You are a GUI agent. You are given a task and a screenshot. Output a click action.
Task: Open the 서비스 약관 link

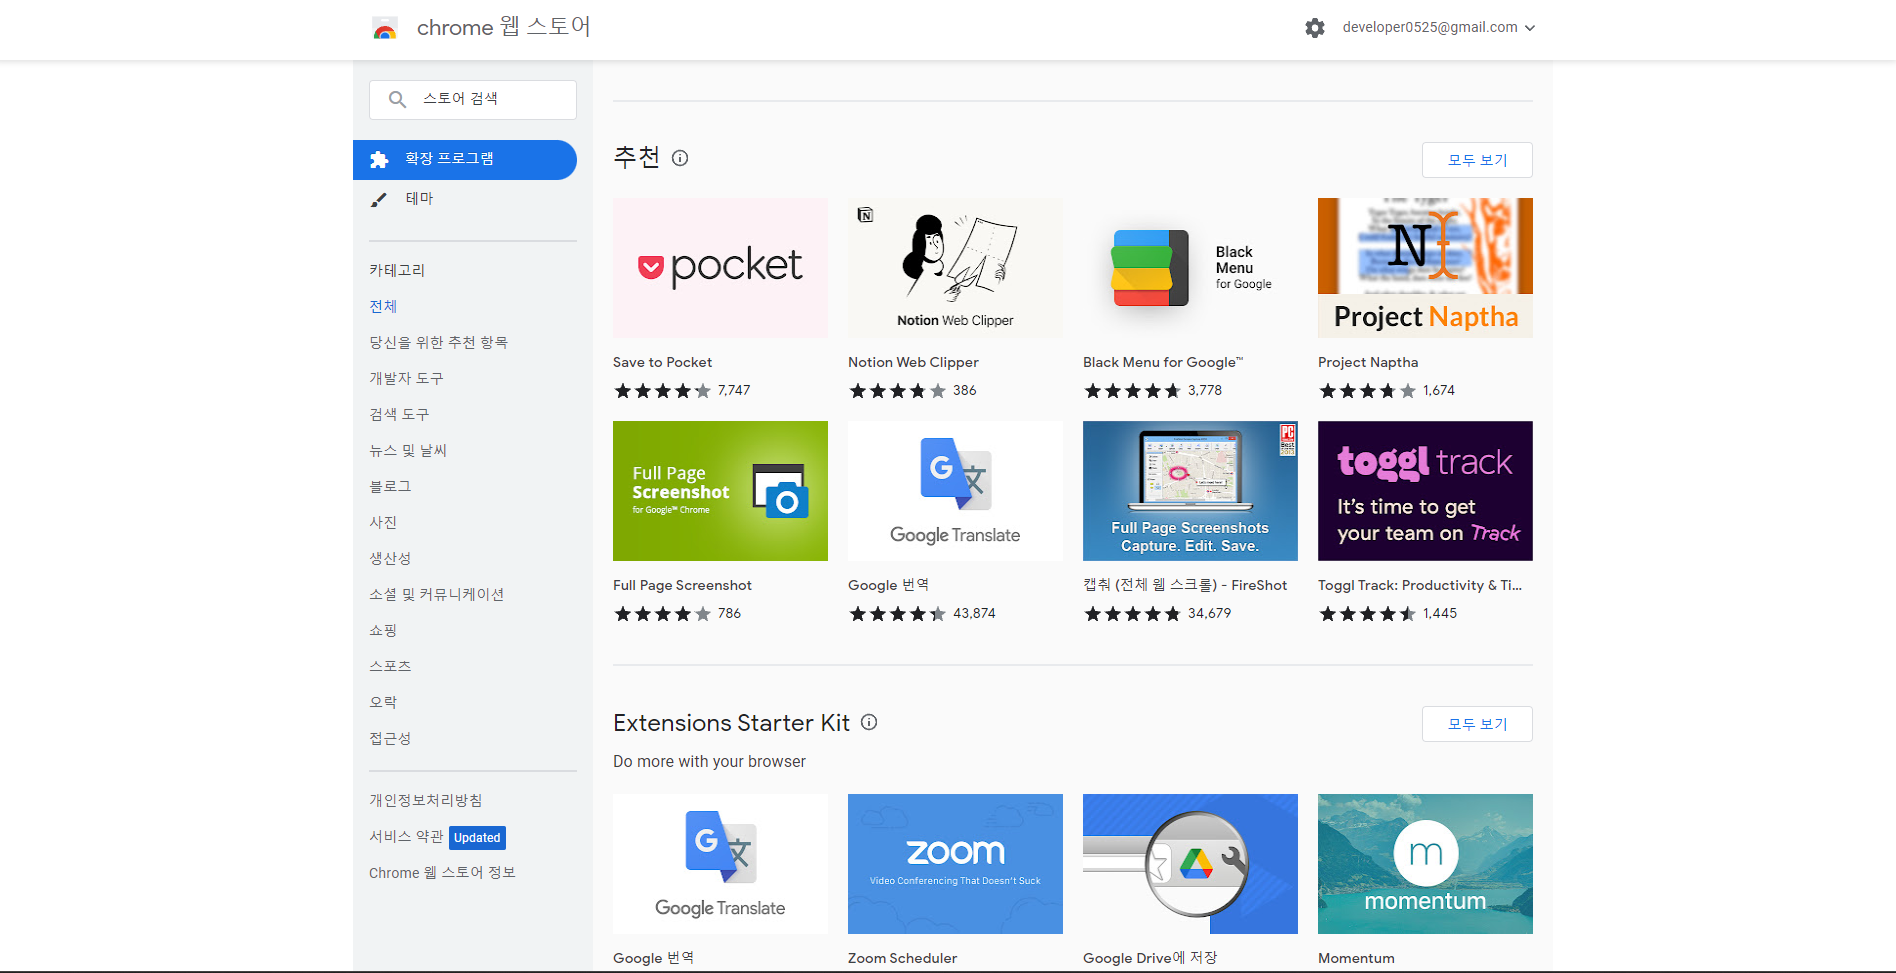(406, 836)
